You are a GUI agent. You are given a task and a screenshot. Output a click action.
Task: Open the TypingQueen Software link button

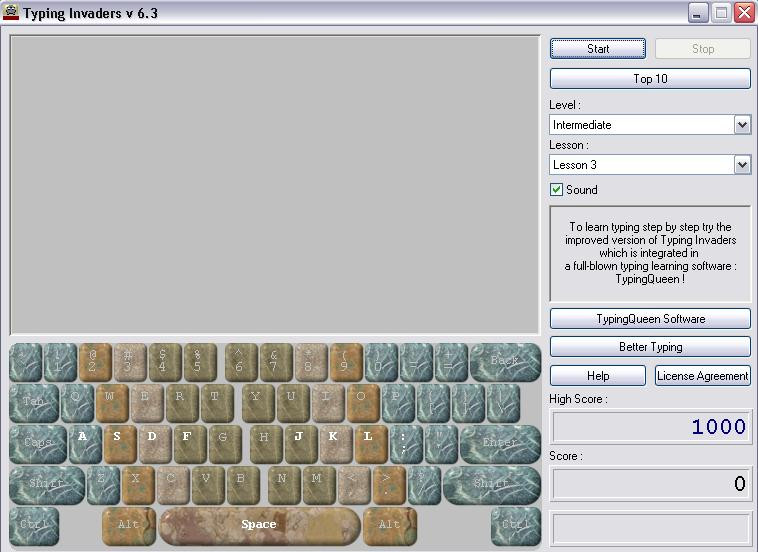[x=650, y=319]
